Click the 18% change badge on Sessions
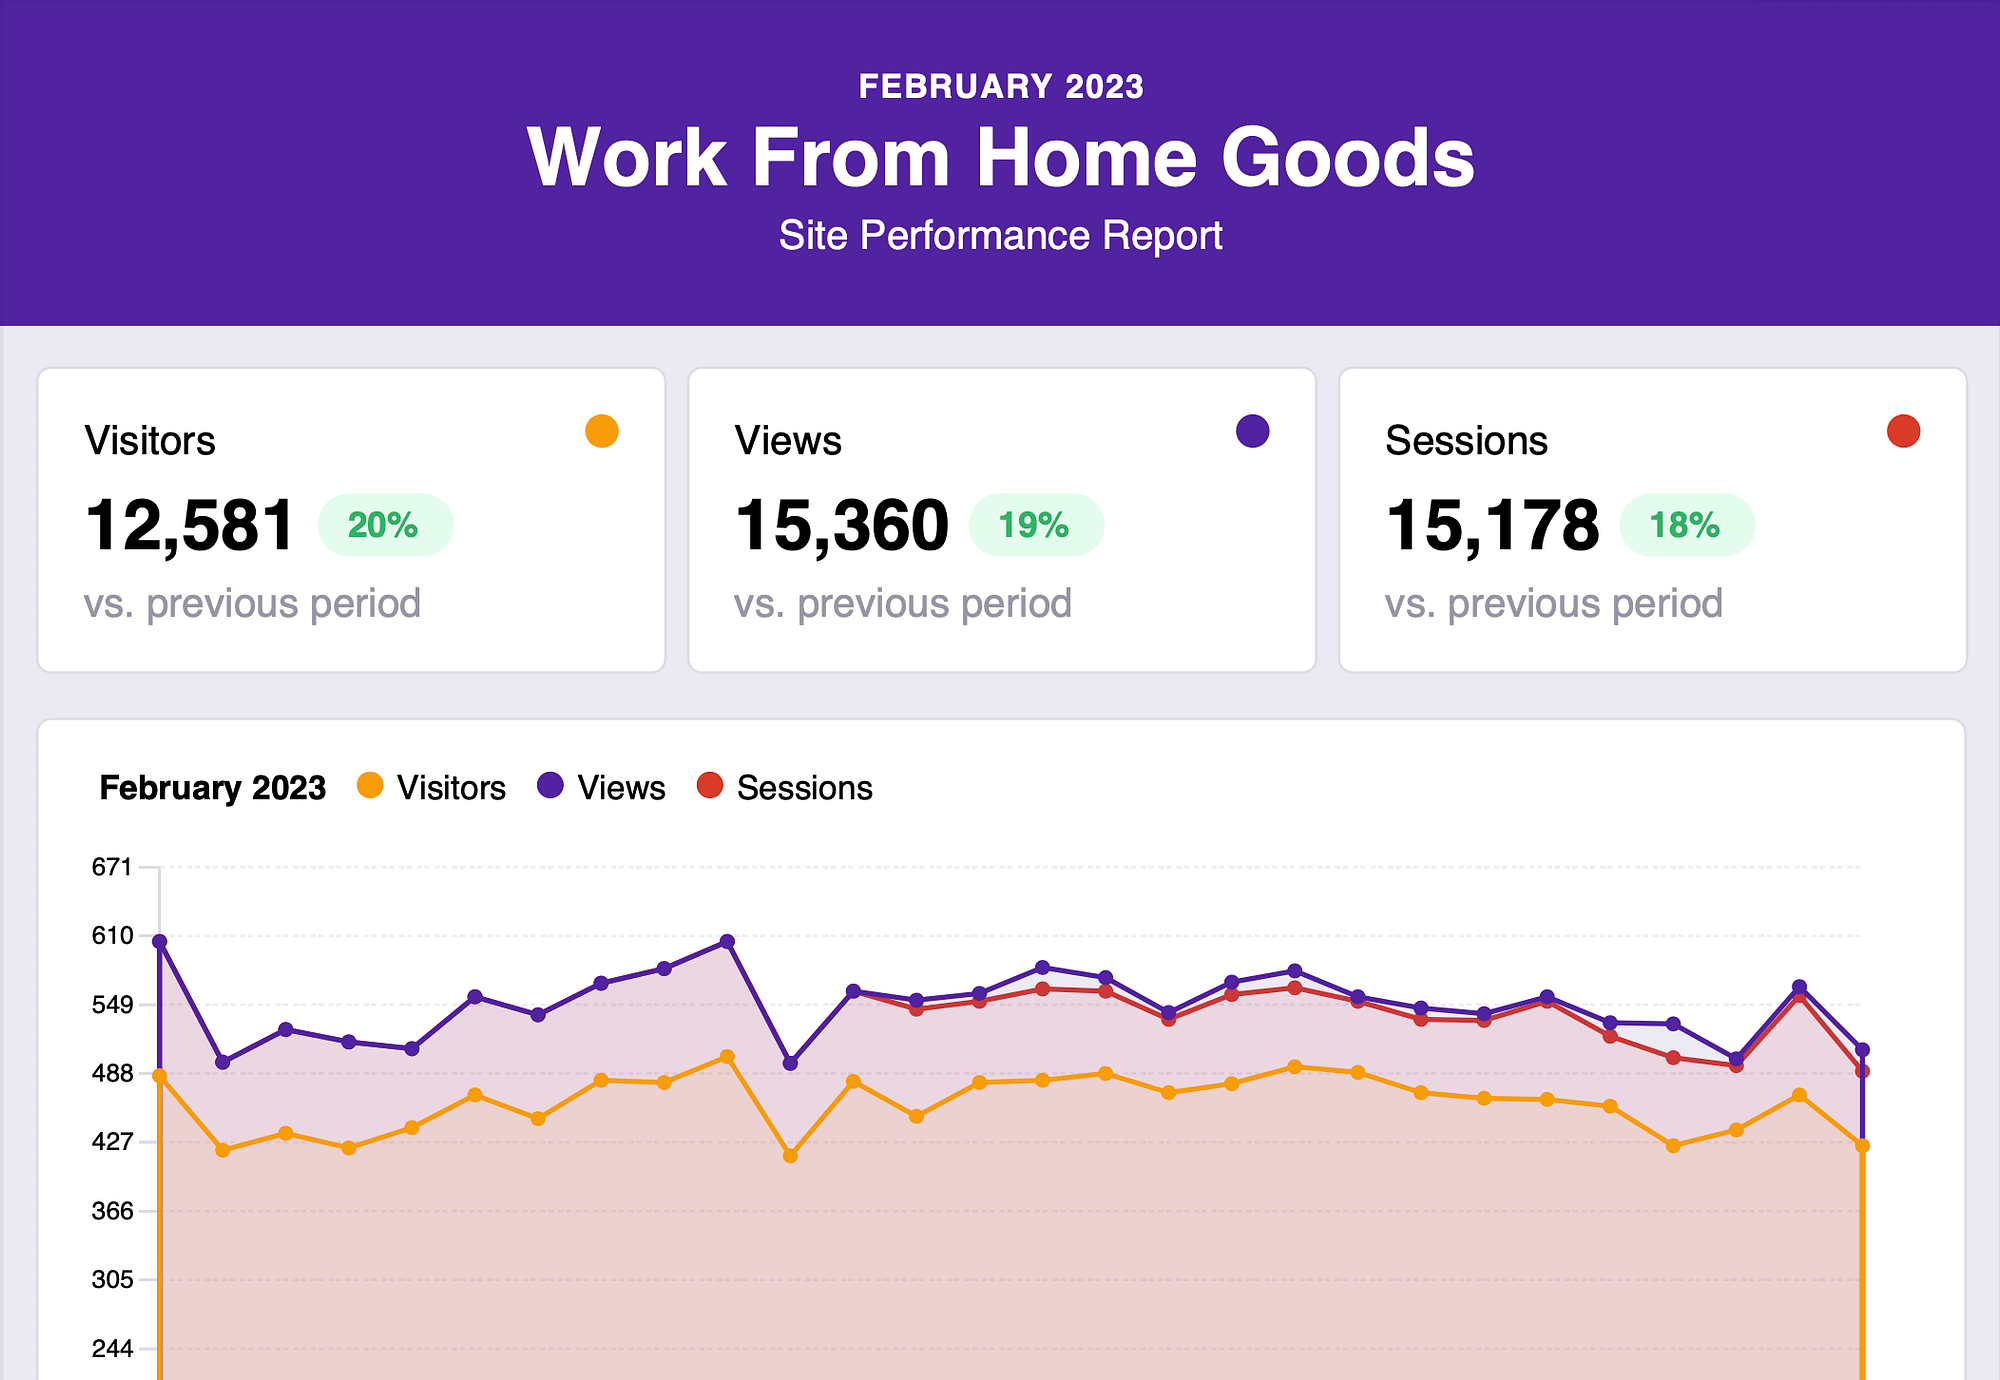This screenshot has width=2000, height=1380. click(1686, 524)
